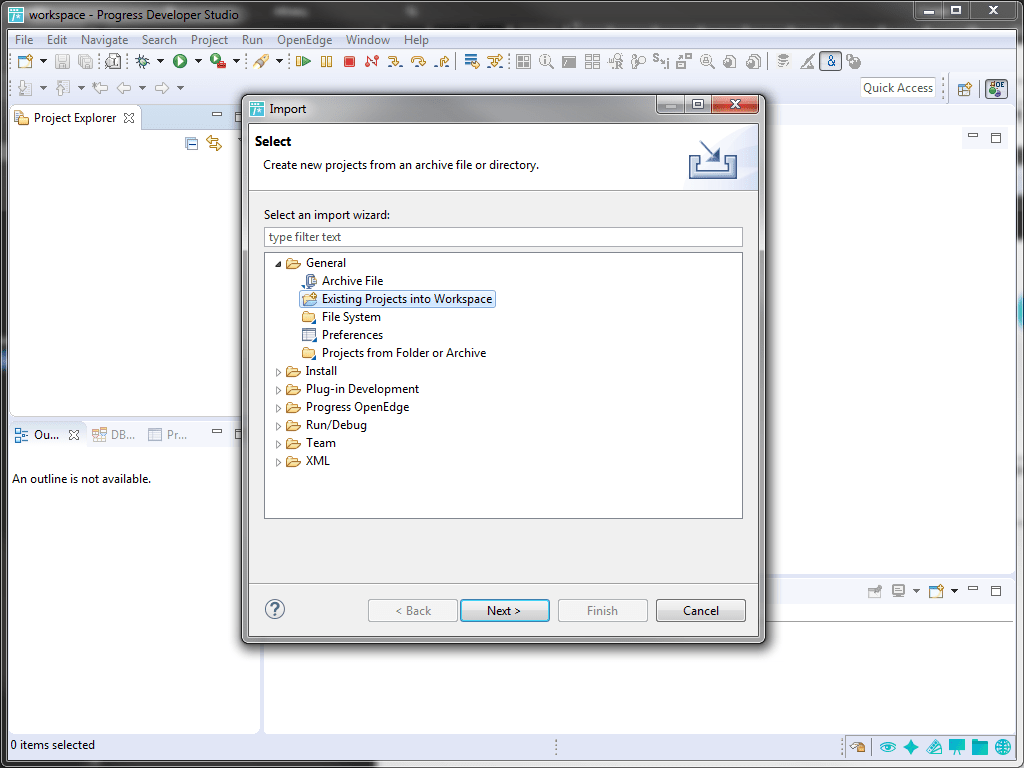Toggle the ampersand toolbar button
The height and width of the screenshot is (768, 1024).
click(x=830, y=62)
